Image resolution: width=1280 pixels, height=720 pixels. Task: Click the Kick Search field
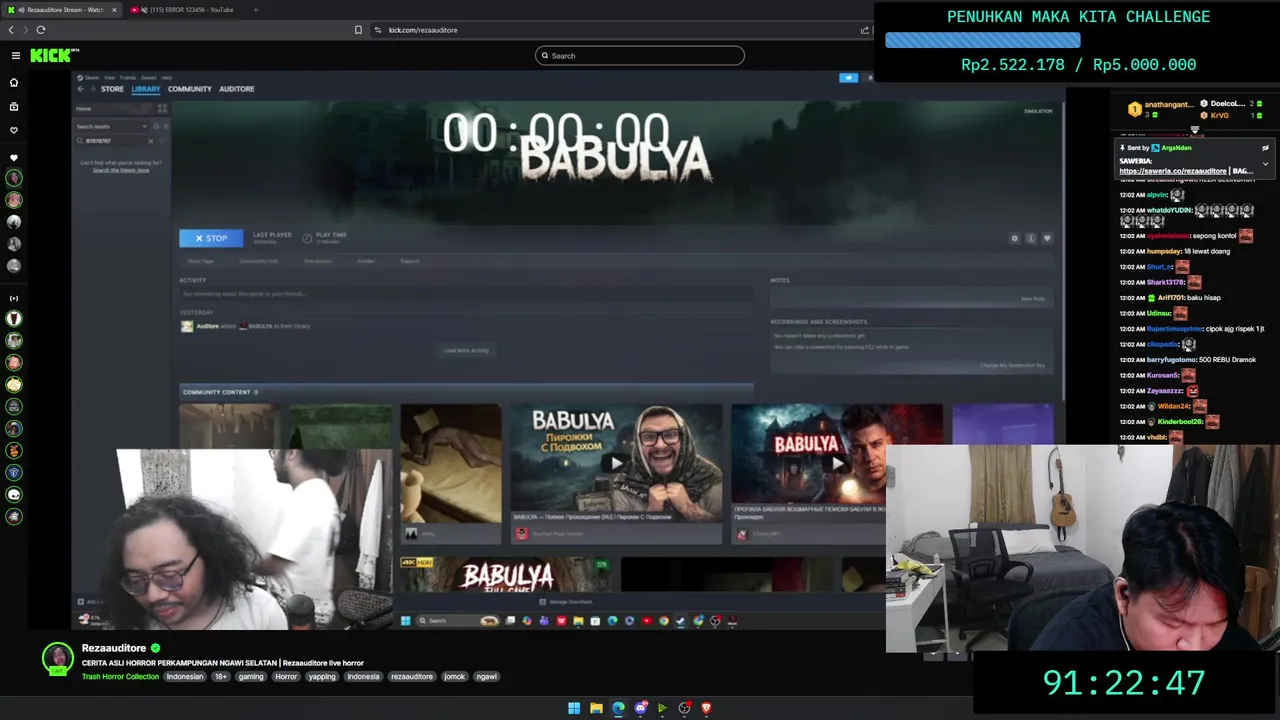point(640,56)
